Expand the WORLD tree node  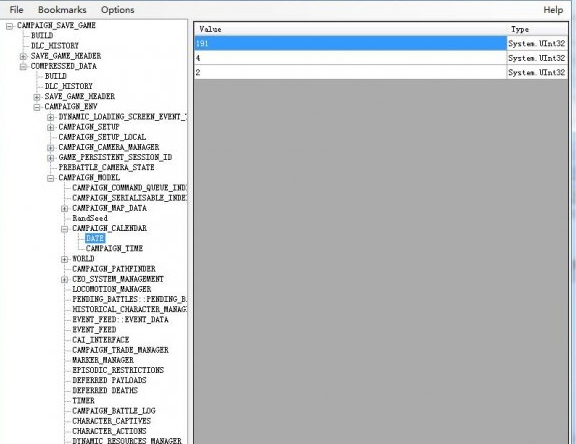[65, 259]
